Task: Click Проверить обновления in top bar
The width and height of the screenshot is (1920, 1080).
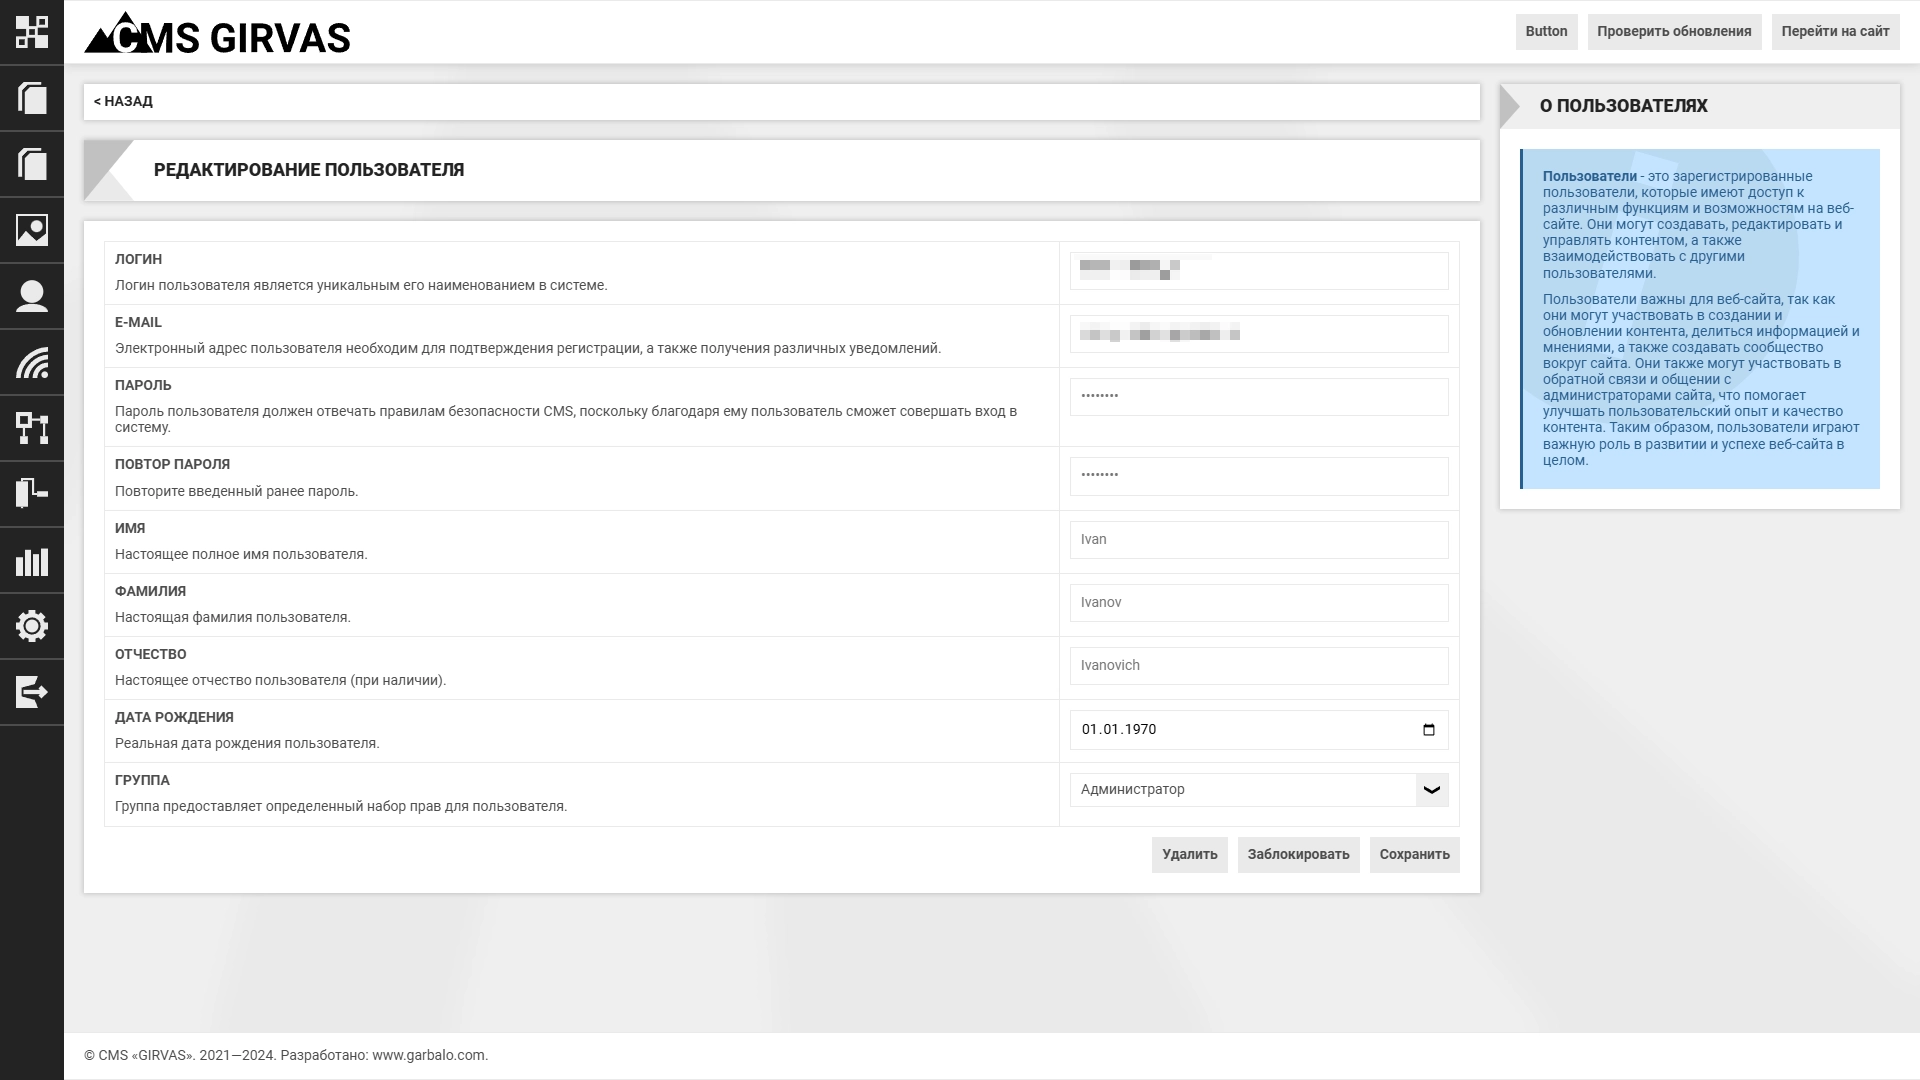Action: pyautogui.click(x=1673, y=32)
